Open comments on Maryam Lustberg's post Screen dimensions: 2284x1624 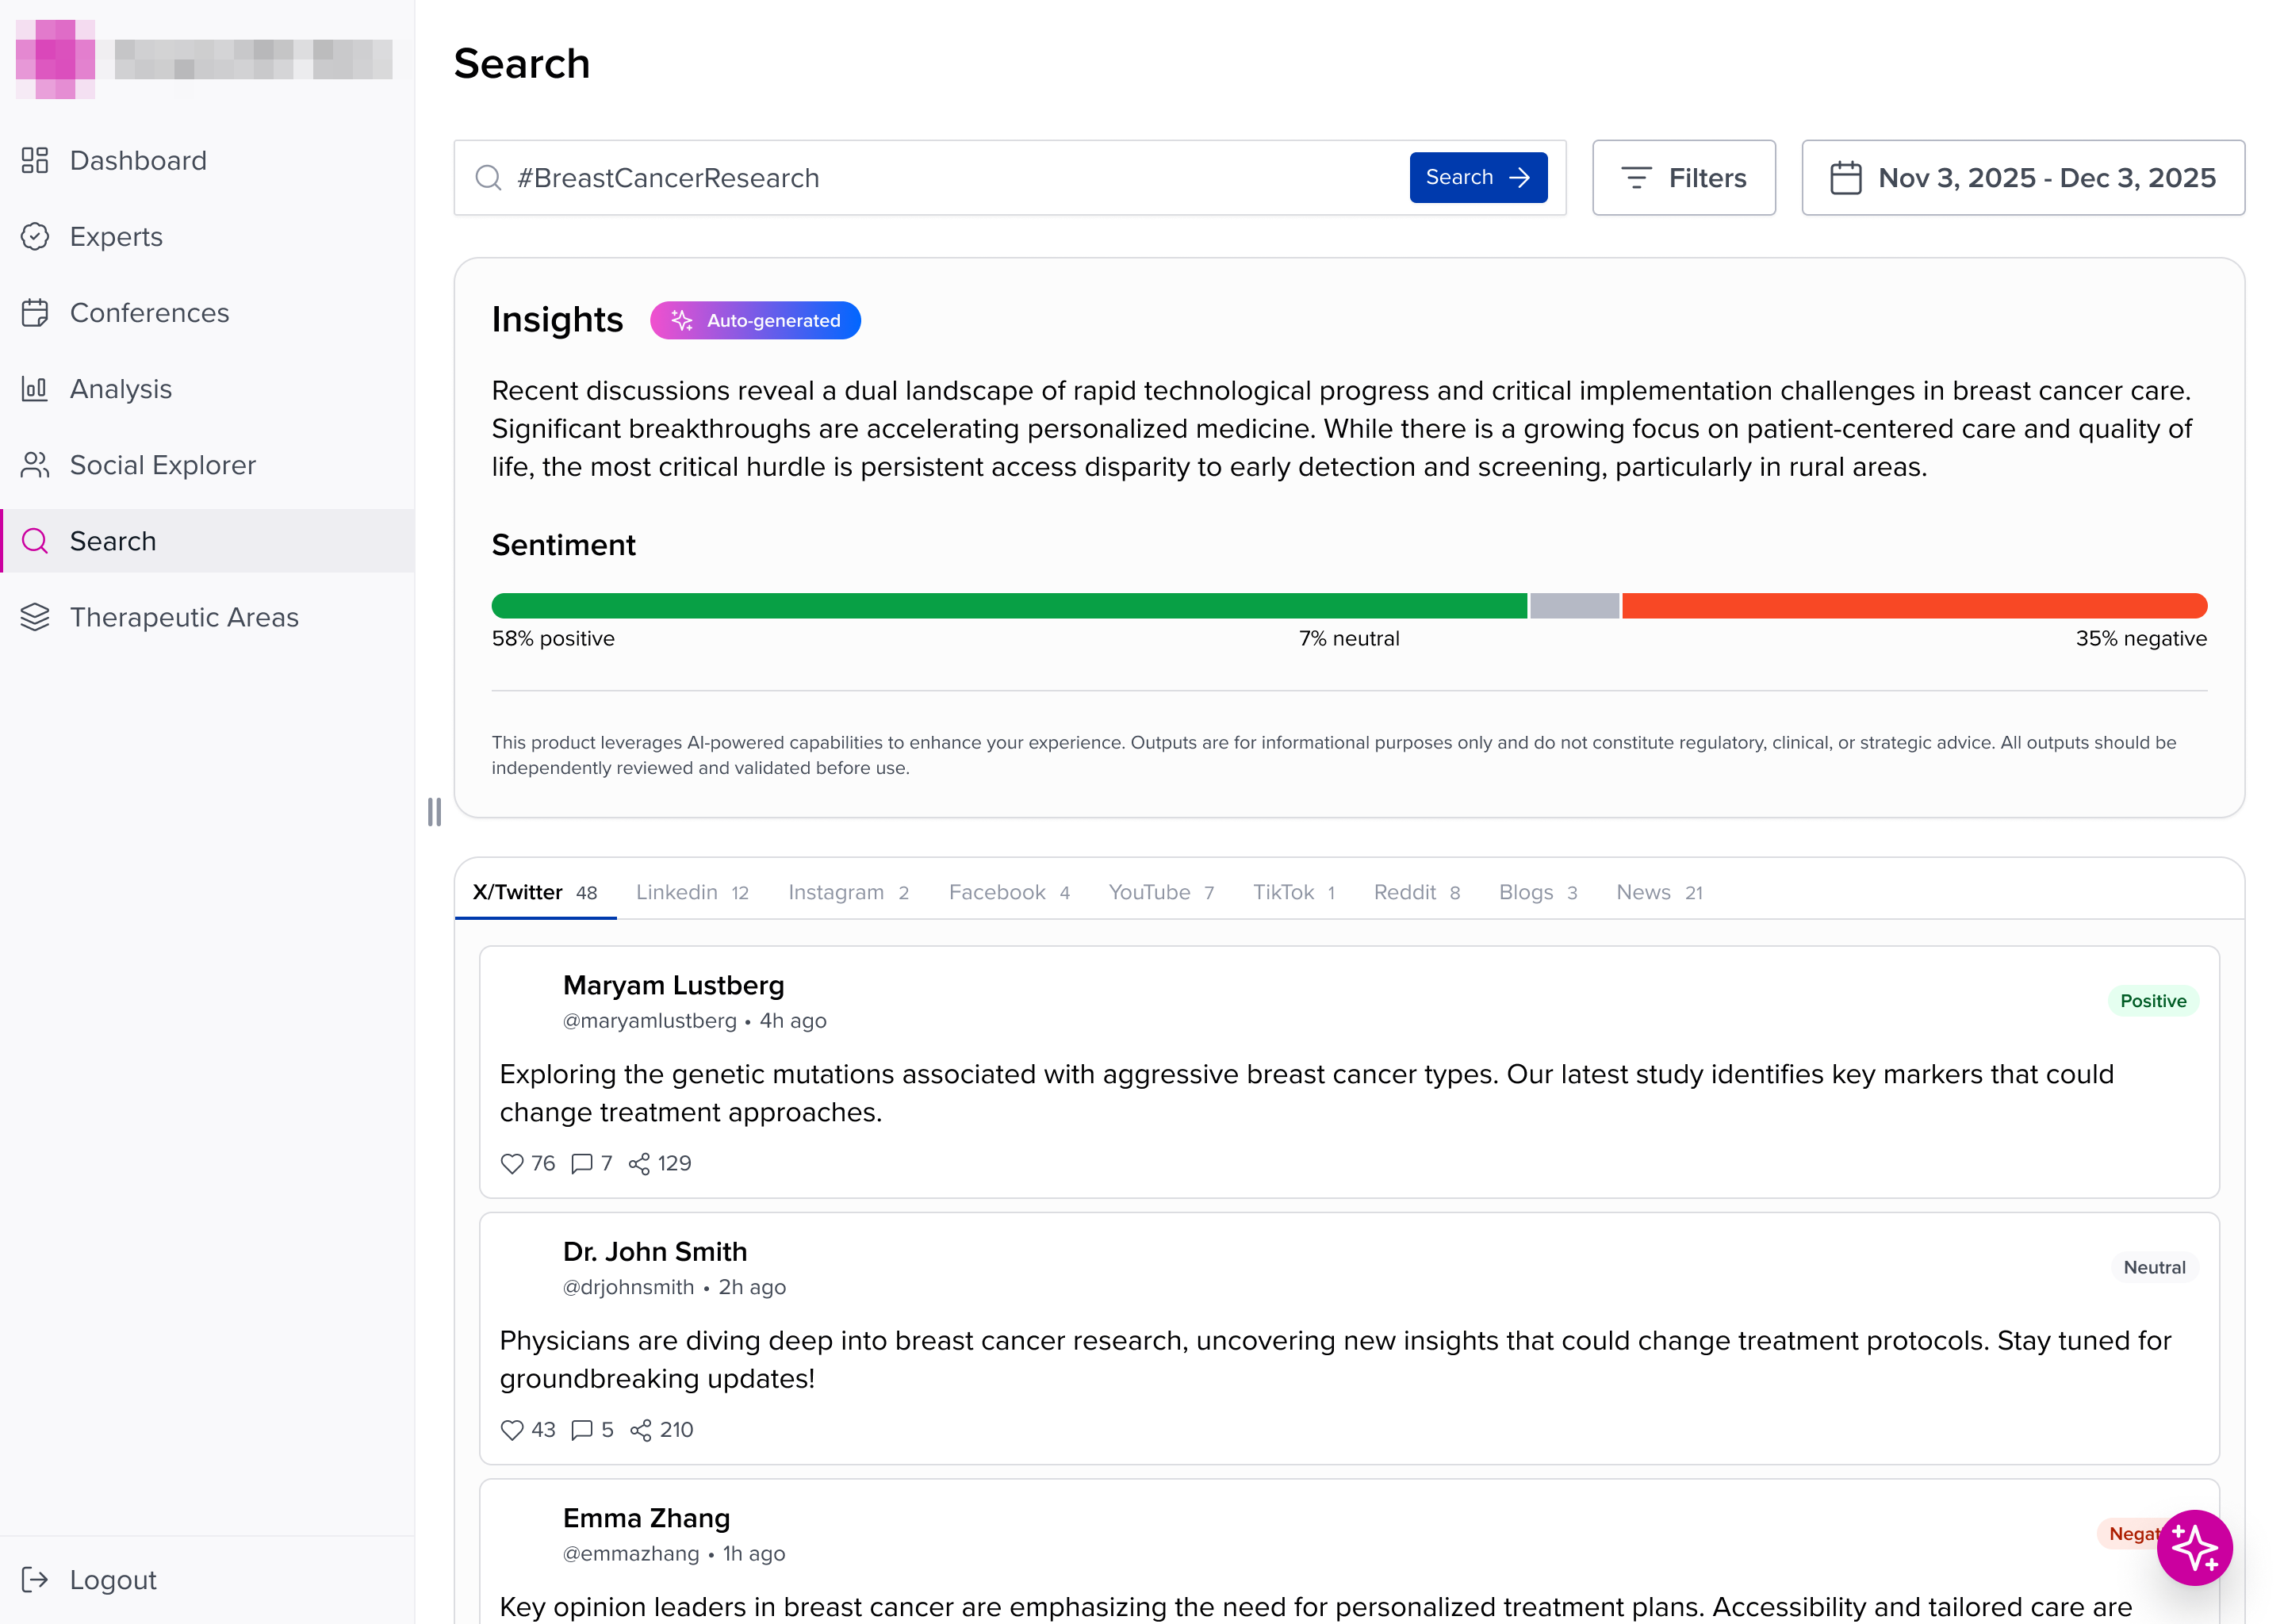tap(581, 1163)
